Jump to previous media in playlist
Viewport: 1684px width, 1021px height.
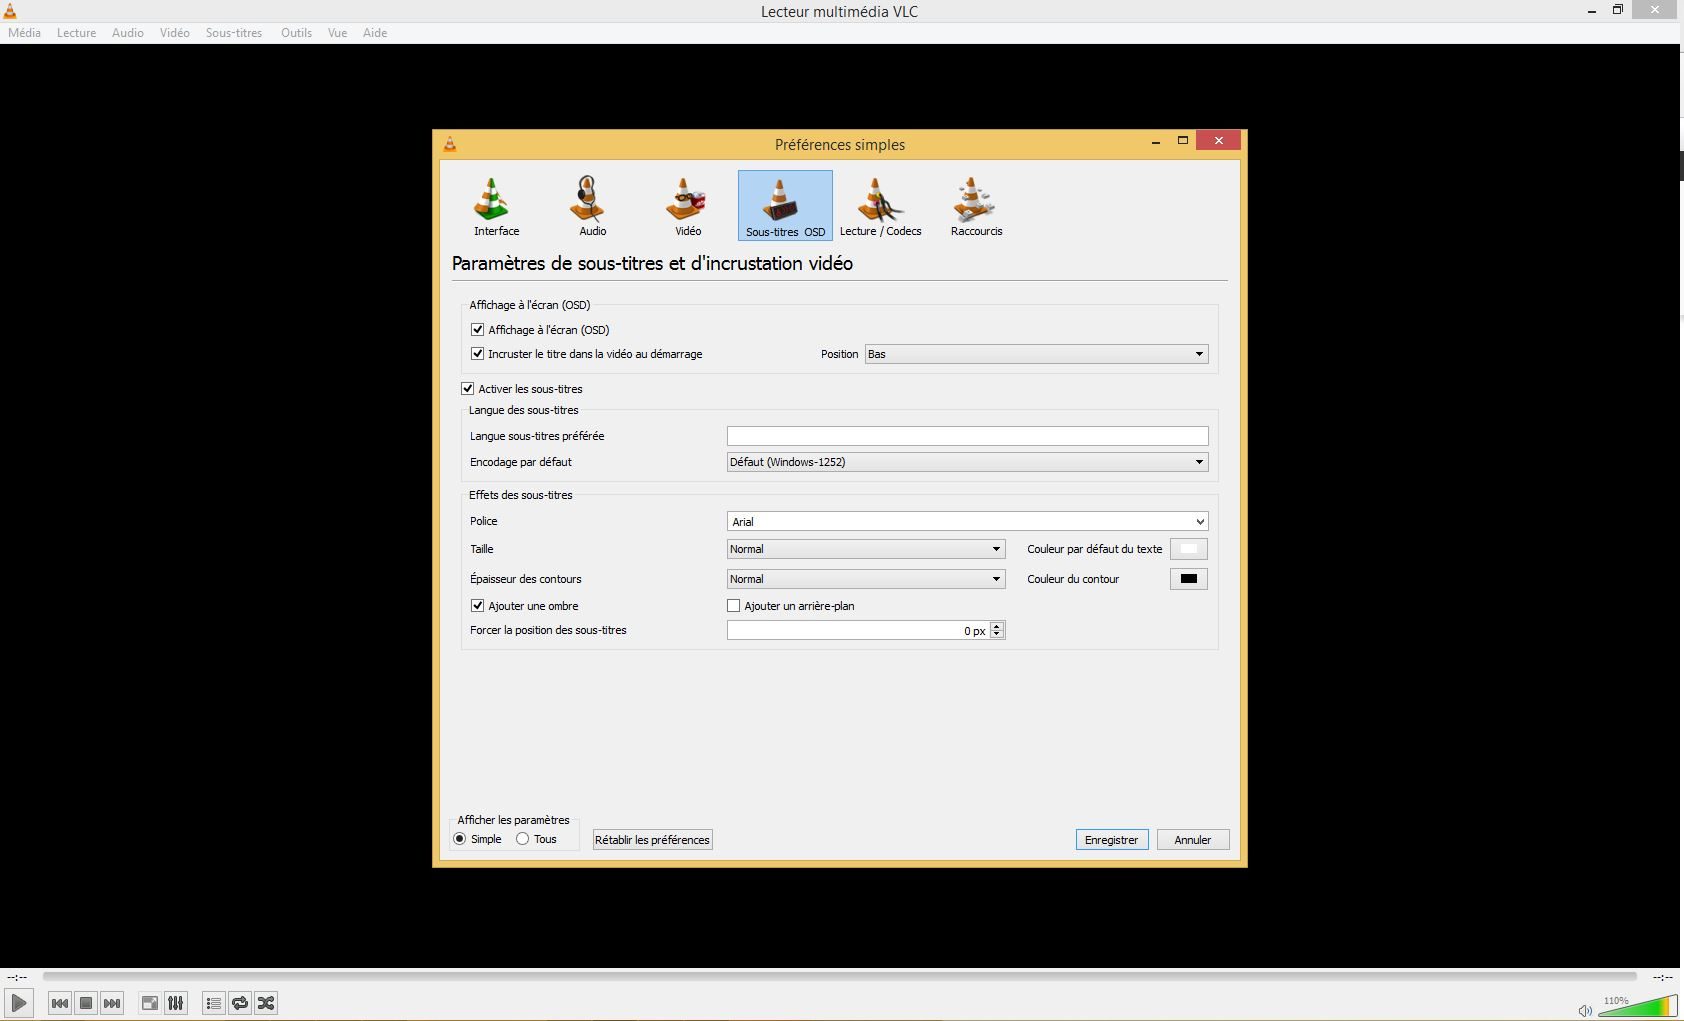click(60, 1003)
